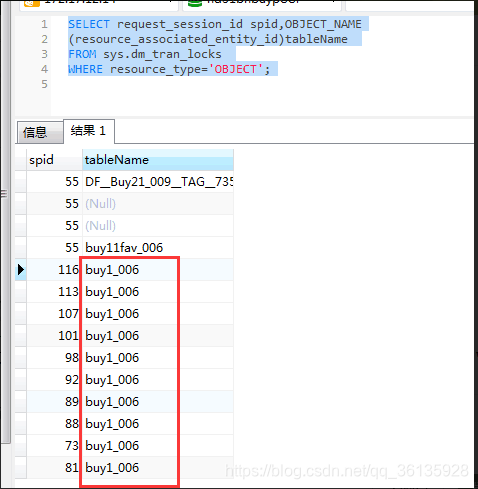Click the FROM keyword on line 3
Image resolution: width=478 pixels, height=489 pixels.
[x=82, y=54]
